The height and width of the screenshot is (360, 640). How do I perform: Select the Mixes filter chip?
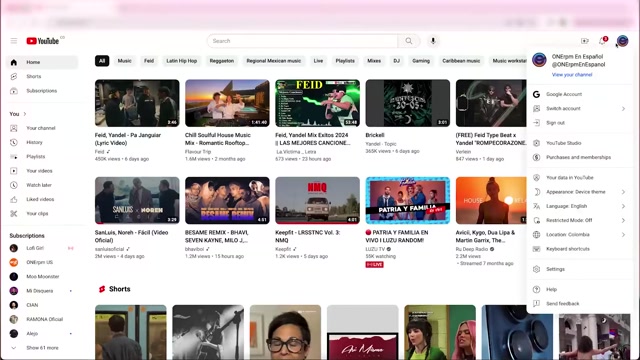point(374,61)
